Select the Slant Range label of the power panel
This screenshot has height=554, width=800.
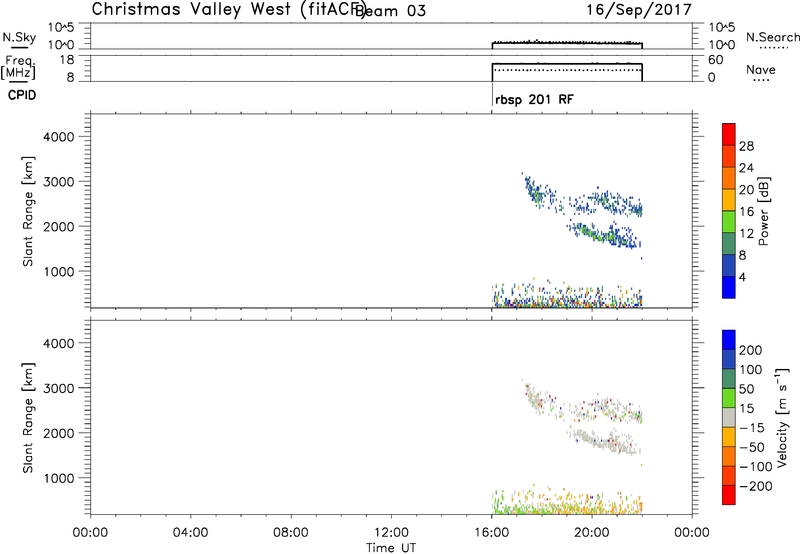tap(28, 211)
